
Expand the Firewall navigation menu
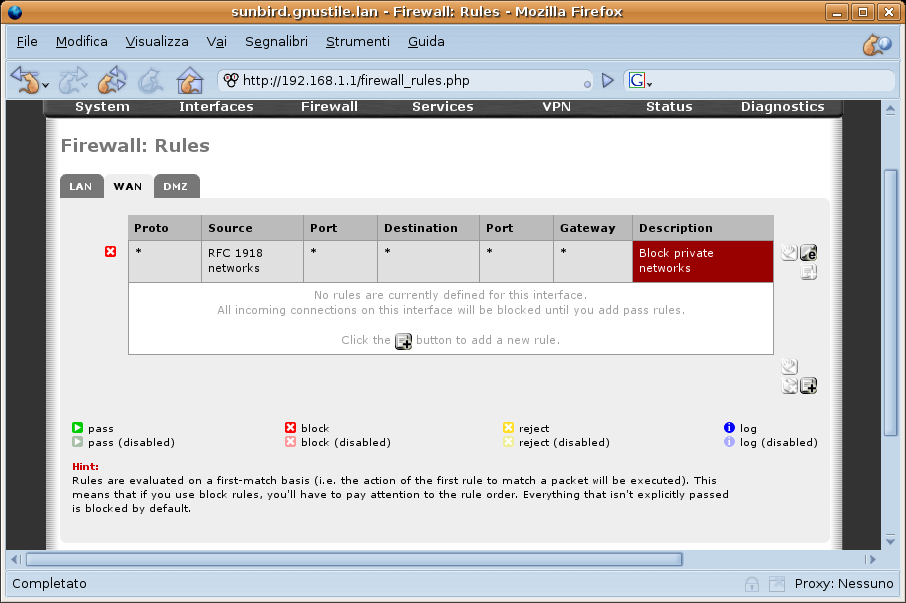(329, 107)
